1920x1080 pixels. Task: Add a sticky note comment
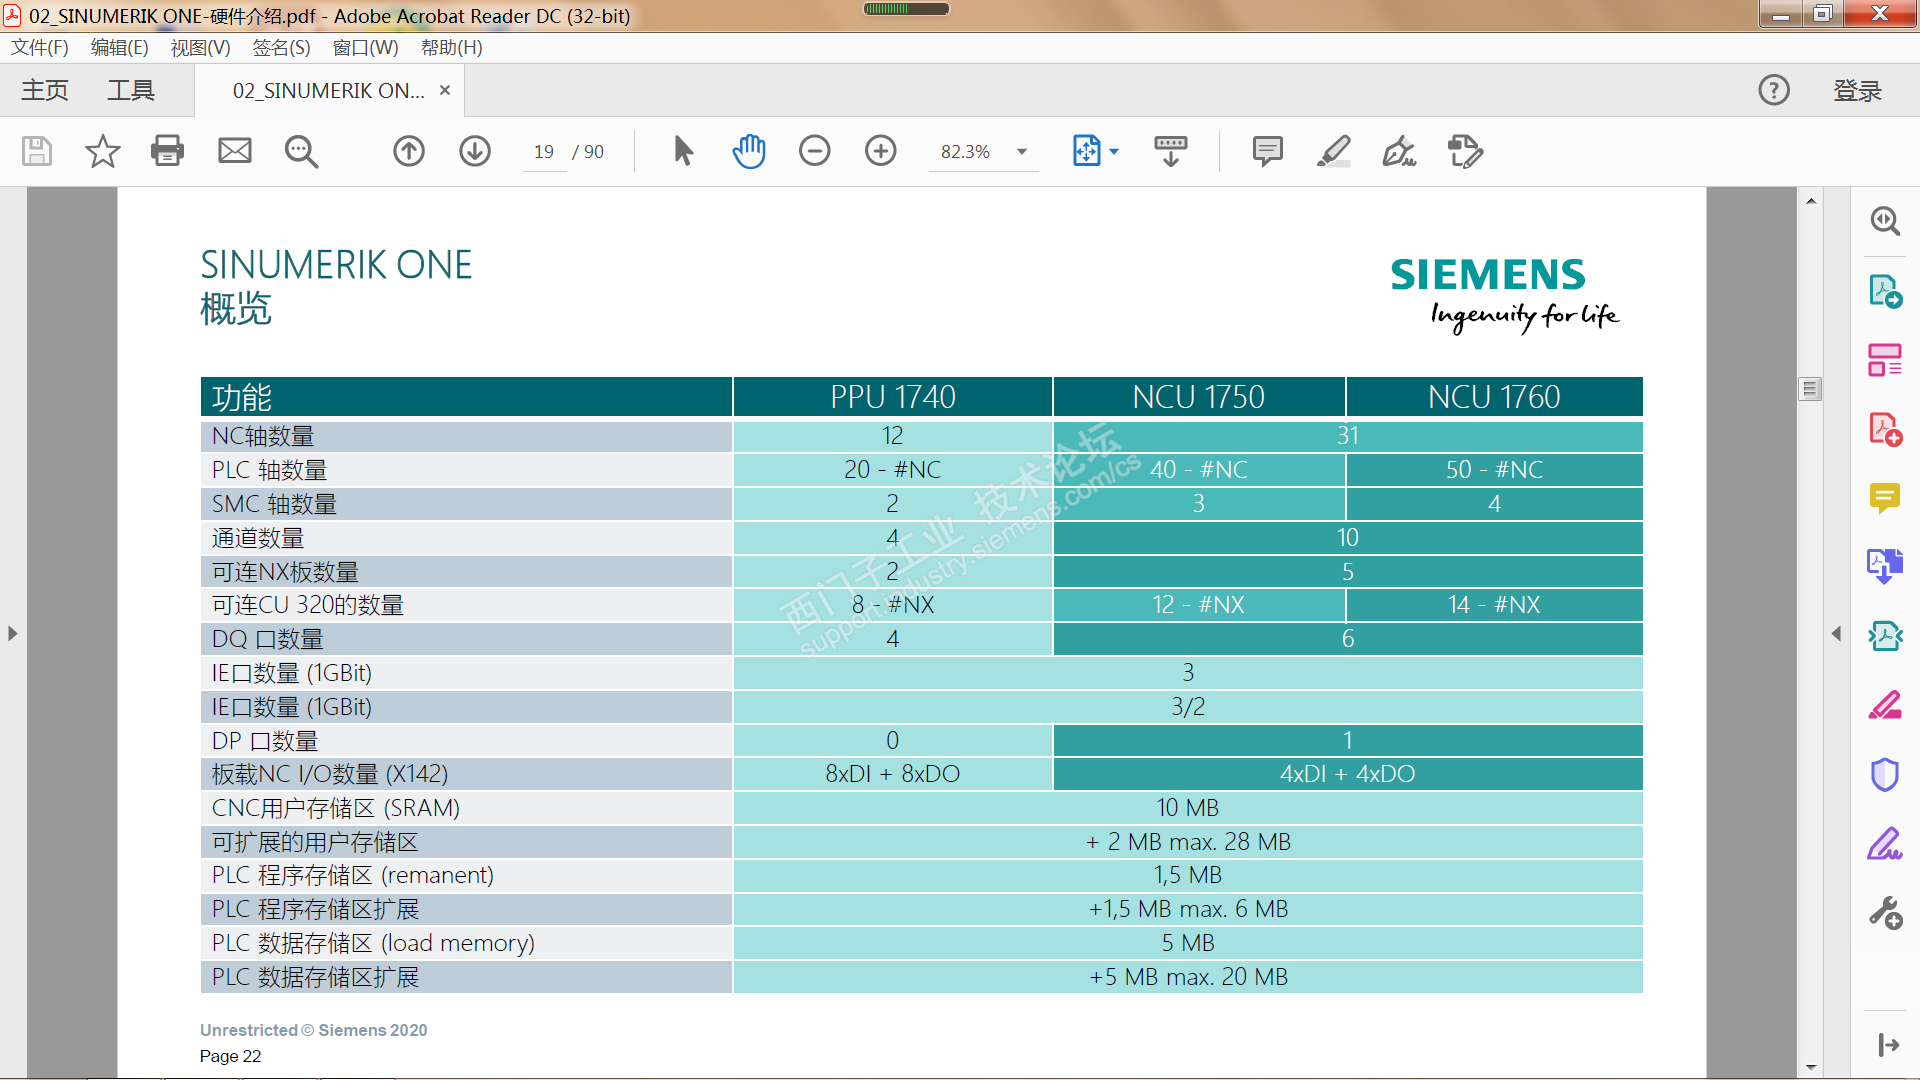pyautogui.click(x=1267, y=151)
